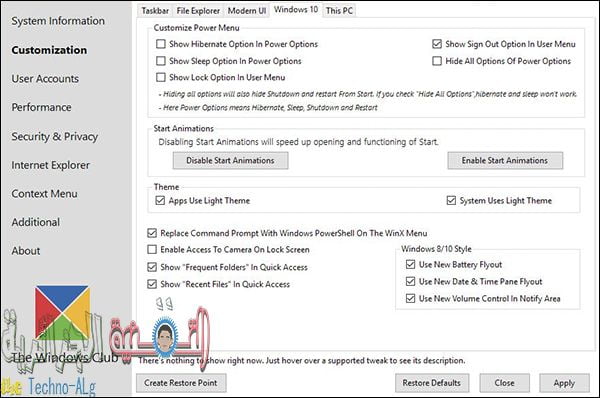Click The Windows Club text link
Viewport: 600px width, 398px height.
[x=65, y=357]
